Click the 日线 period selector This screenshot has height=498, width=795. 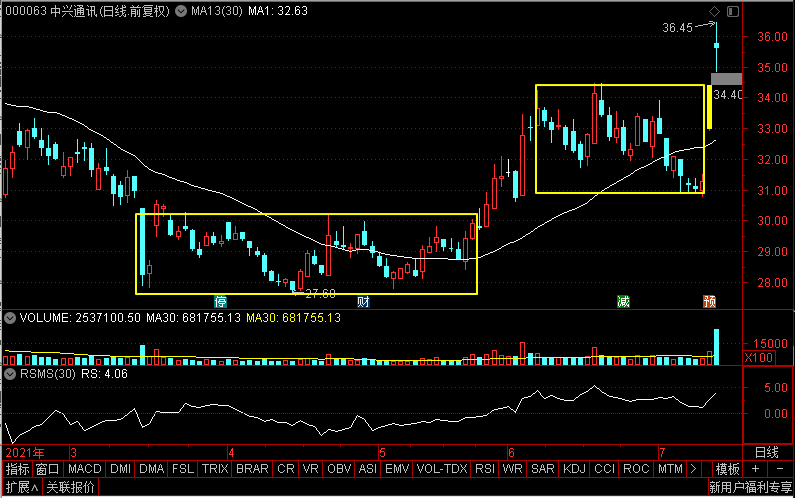click(767, 452)
